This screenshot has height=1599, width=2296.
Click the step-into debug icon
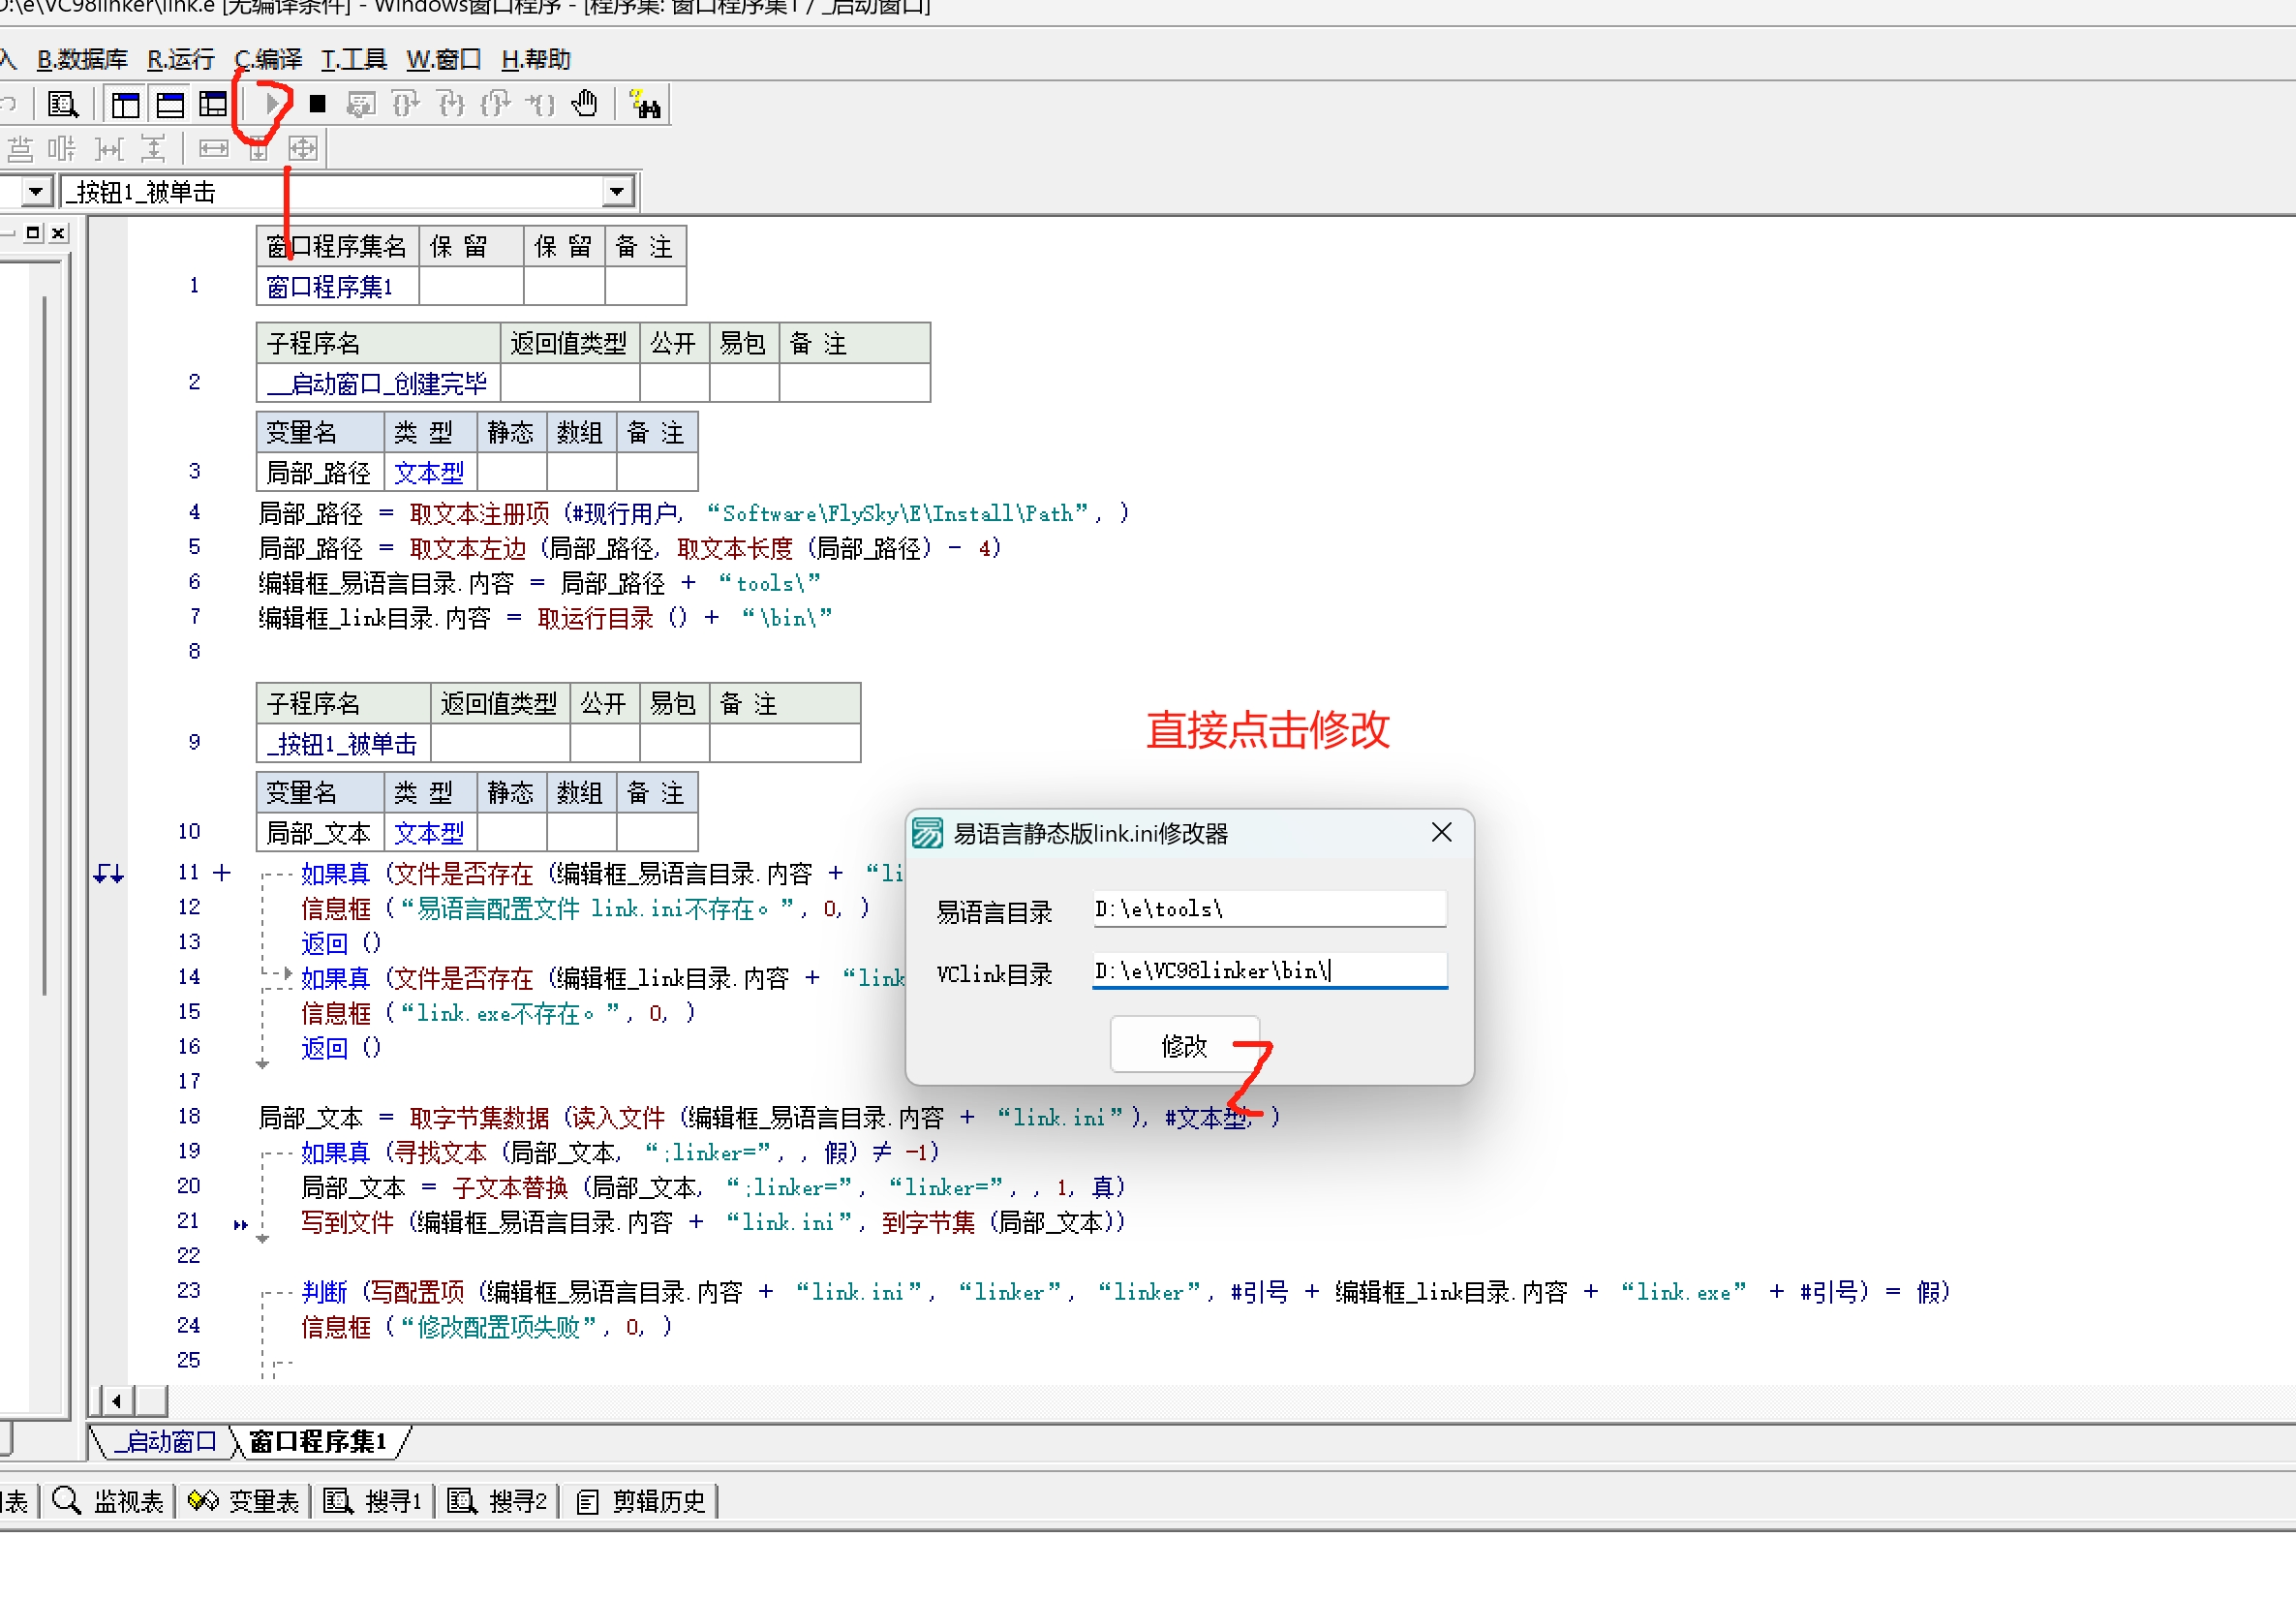click(451, 104)
